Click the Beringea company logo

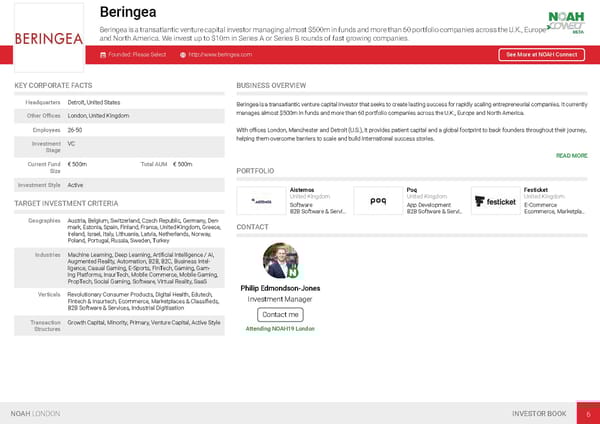[x=49, y=38]
